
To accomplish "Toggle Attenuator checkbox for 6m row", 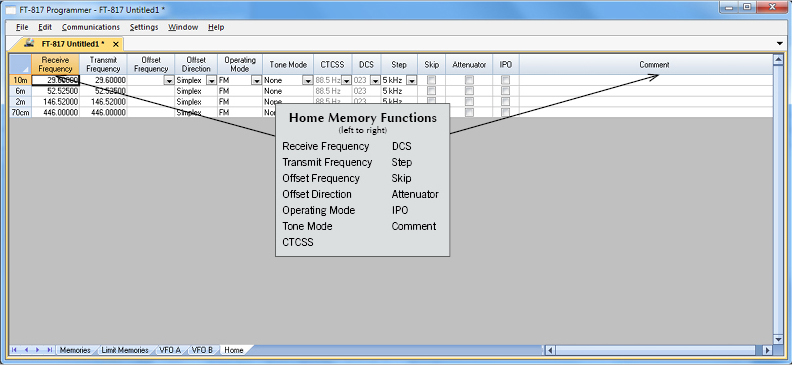I will (x=469, y=91).
